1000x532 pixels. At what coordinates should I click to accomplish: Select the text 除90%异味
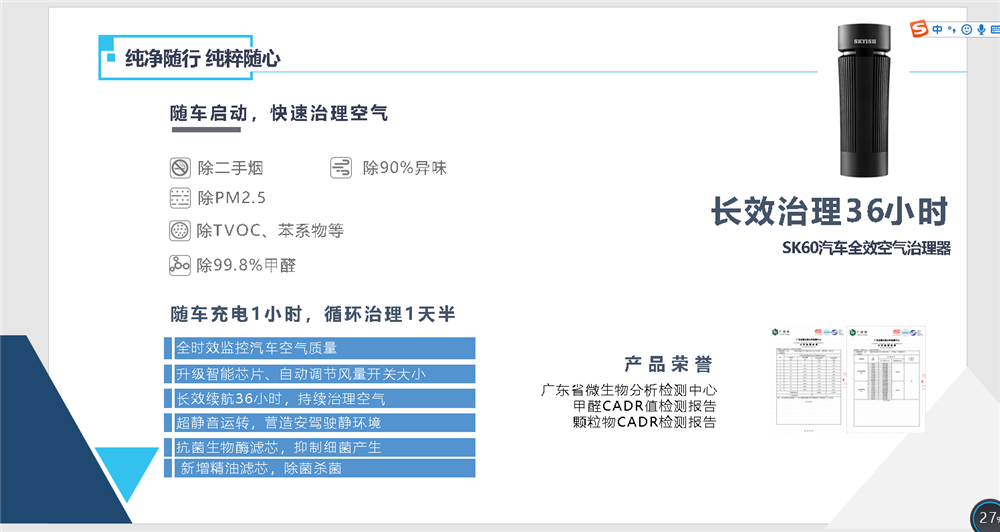(405, 168)
